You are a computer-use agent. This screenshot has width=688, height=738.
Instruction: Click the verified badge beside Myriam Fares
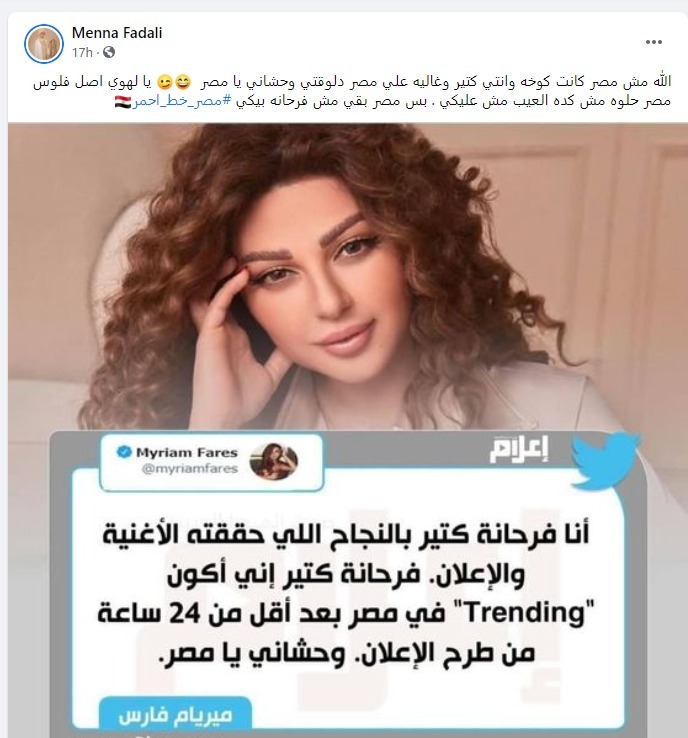[123, 453]
